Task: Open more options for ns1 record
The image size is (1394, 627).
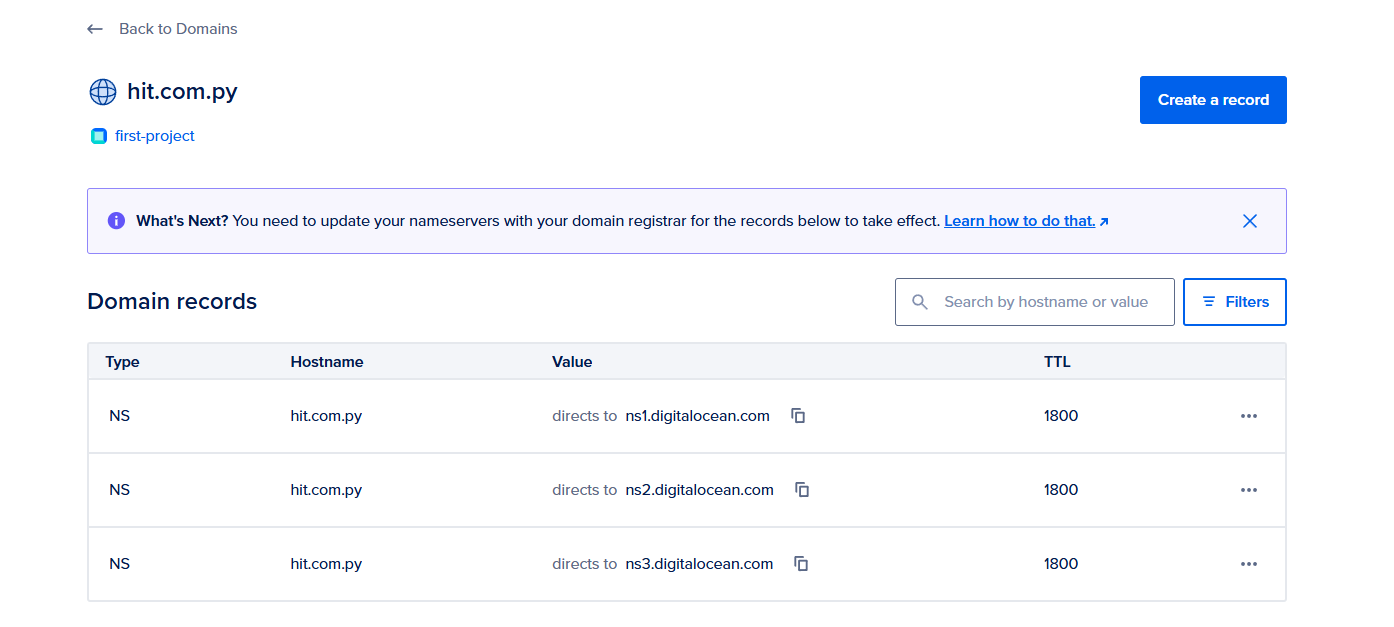Action: 1248,416
